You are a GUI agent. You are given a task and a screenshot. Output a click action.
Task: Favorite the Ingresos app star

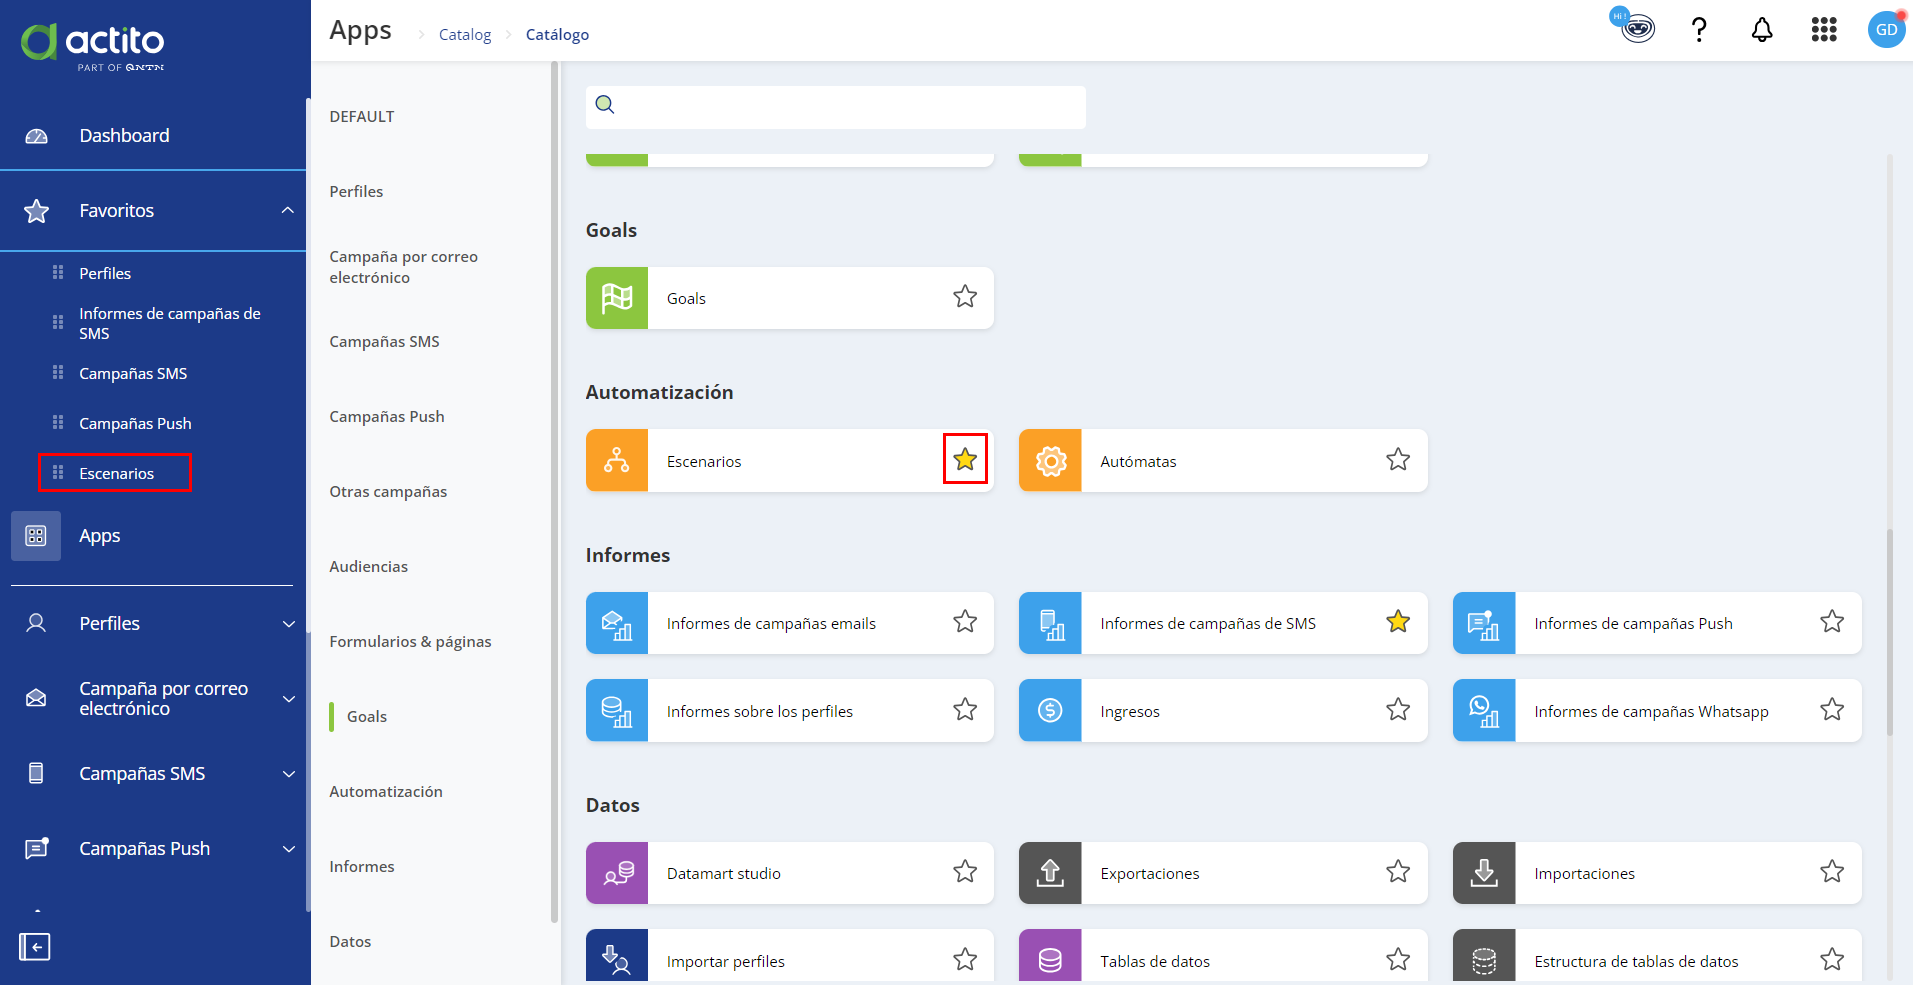1398,709
